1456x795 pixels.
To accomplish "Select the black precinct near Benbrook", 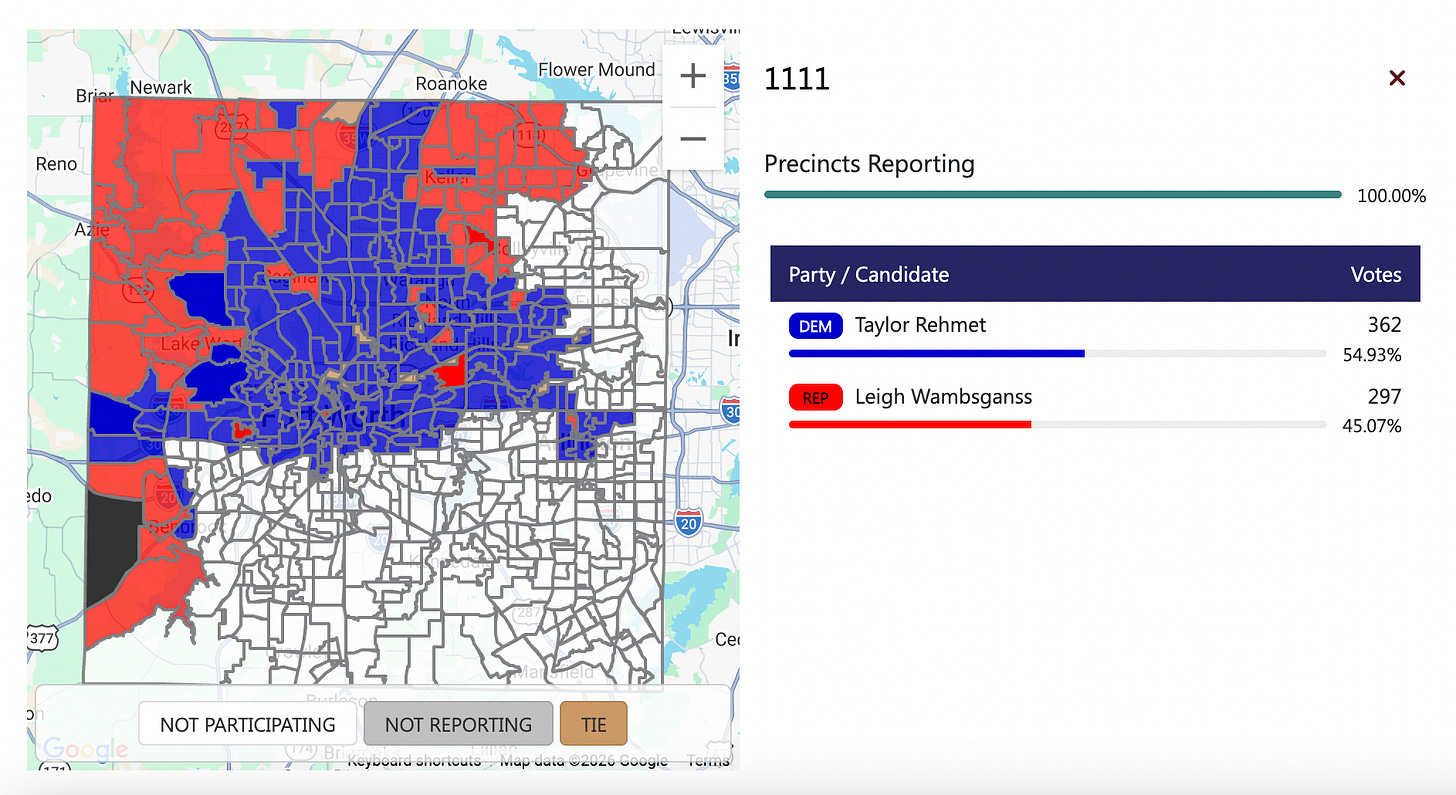I will click(107, 545).
